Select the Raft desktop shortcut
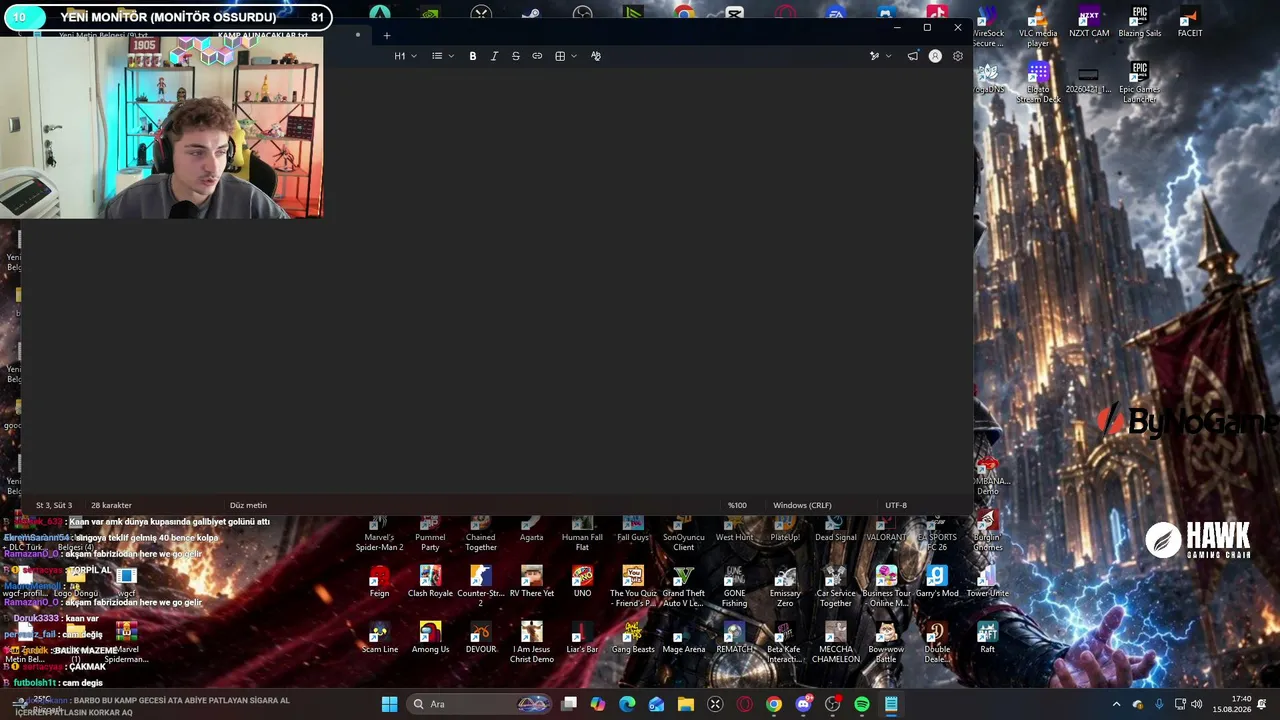Viewport: 1280px width, 720px height. pyautogui.click(x=987, y=638)
